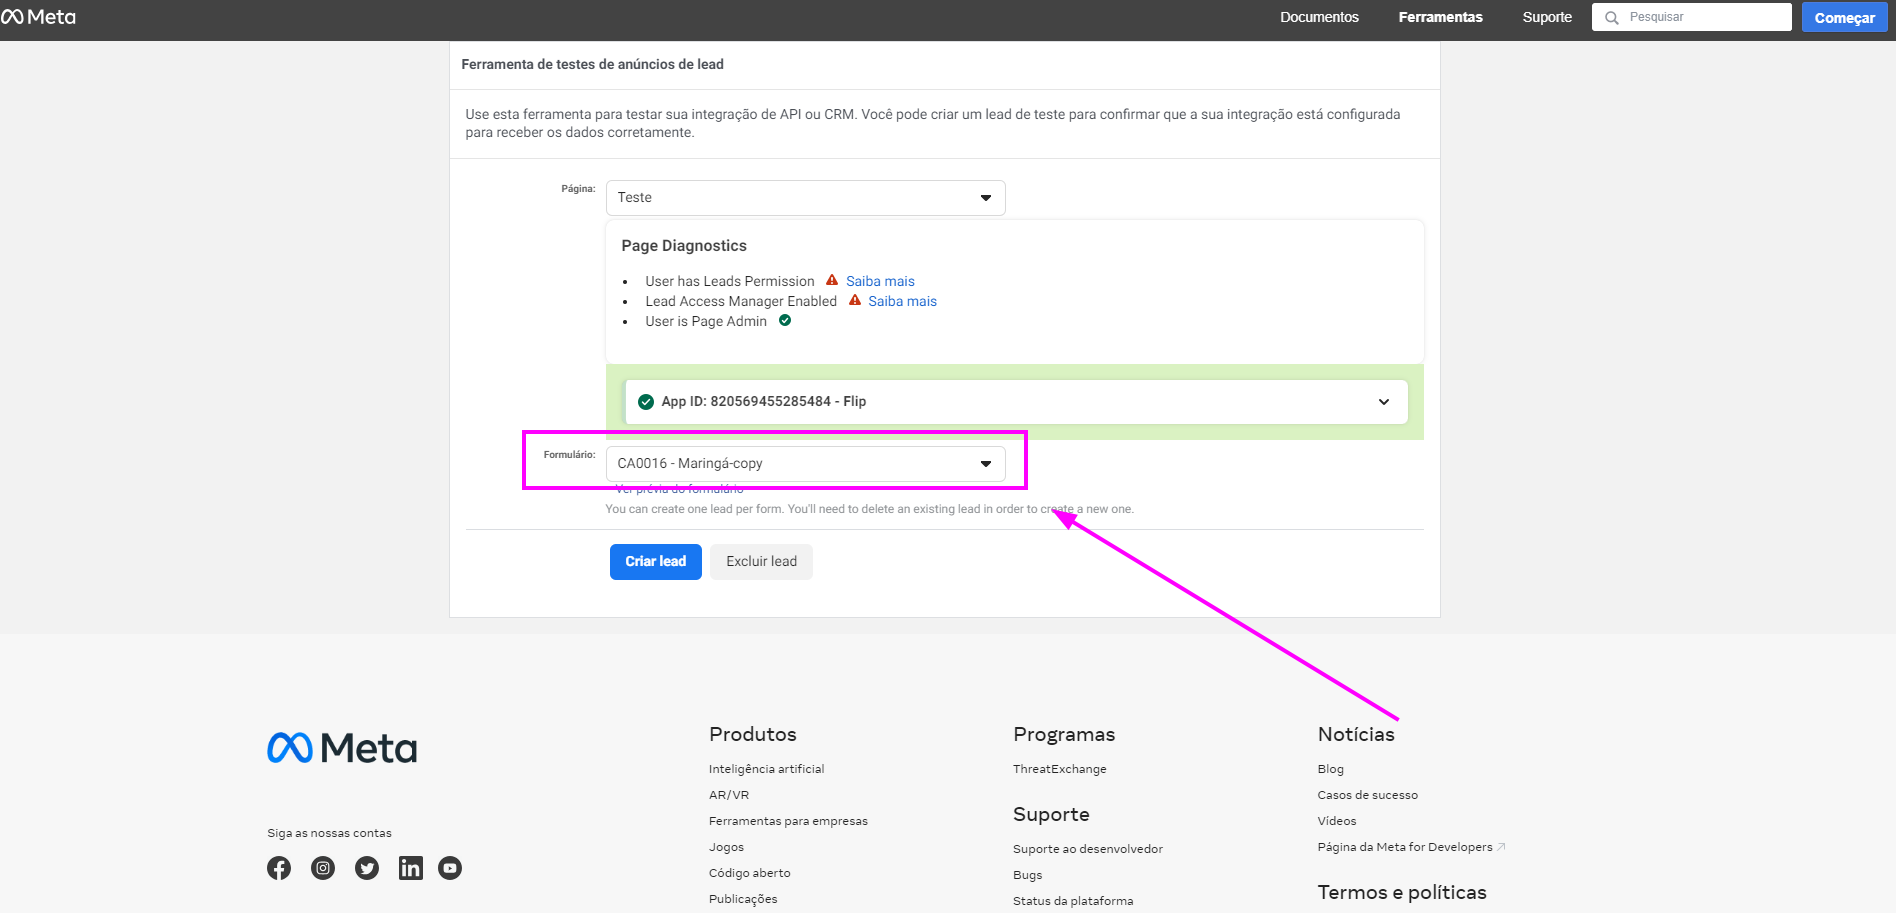Viewport: 1896px width, 913px height.
Task: Click the Ferramenta de testes de anúncios title
Action: click(x=592, y=64)
